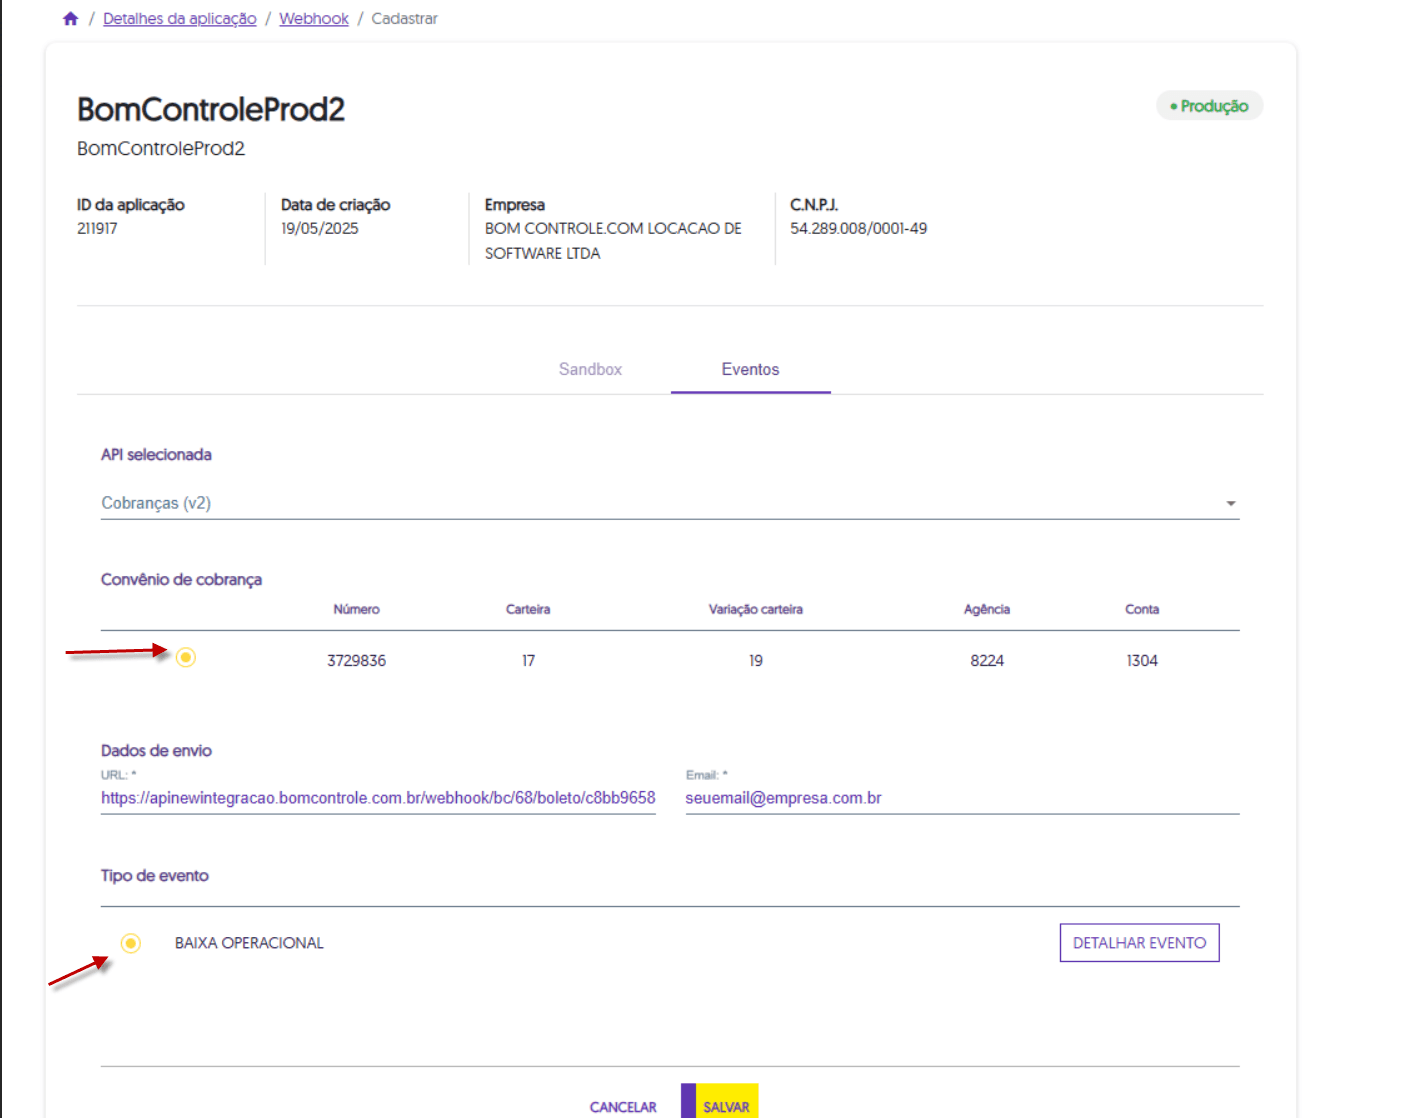Image resolution: width=1412 pixels, height=1118 pixels.
Task: Click the BomControleProd2 main heading
Action: (x=211, y=109)
